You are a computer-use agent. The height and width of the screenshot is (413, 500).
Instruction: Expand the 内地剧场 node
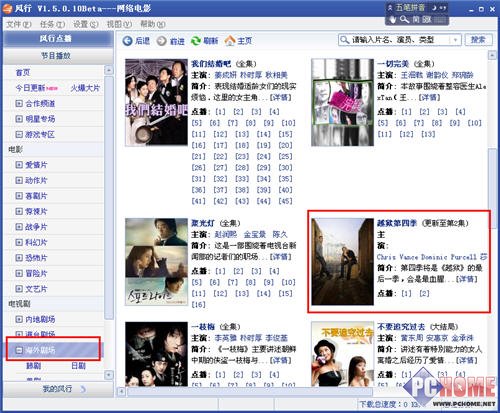(x=19, y=319)
